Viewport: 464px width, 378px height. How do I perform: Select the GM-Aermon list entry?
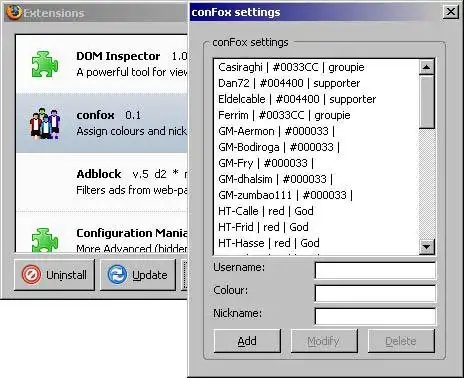[316, 131]
